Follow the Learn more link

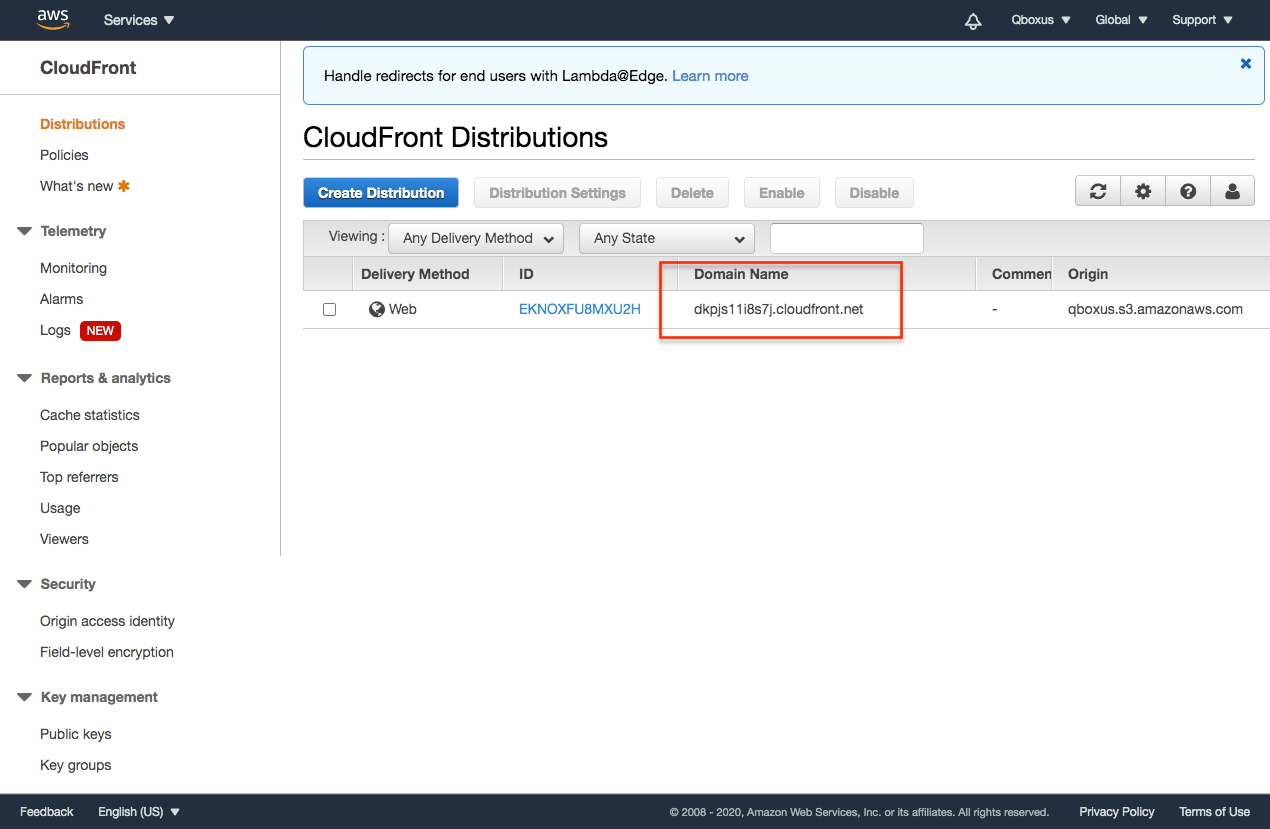710,76
